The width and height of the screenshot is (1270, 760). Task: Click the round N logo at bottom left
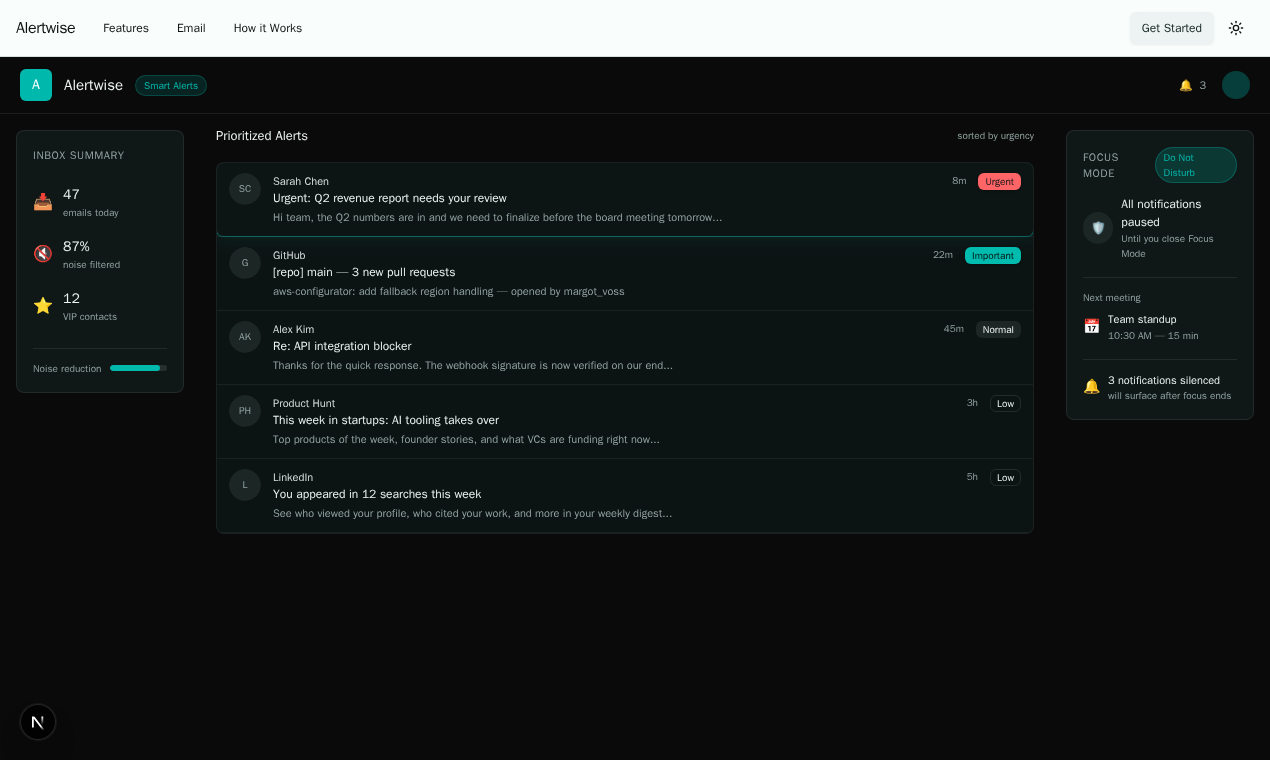coord(38,722)
